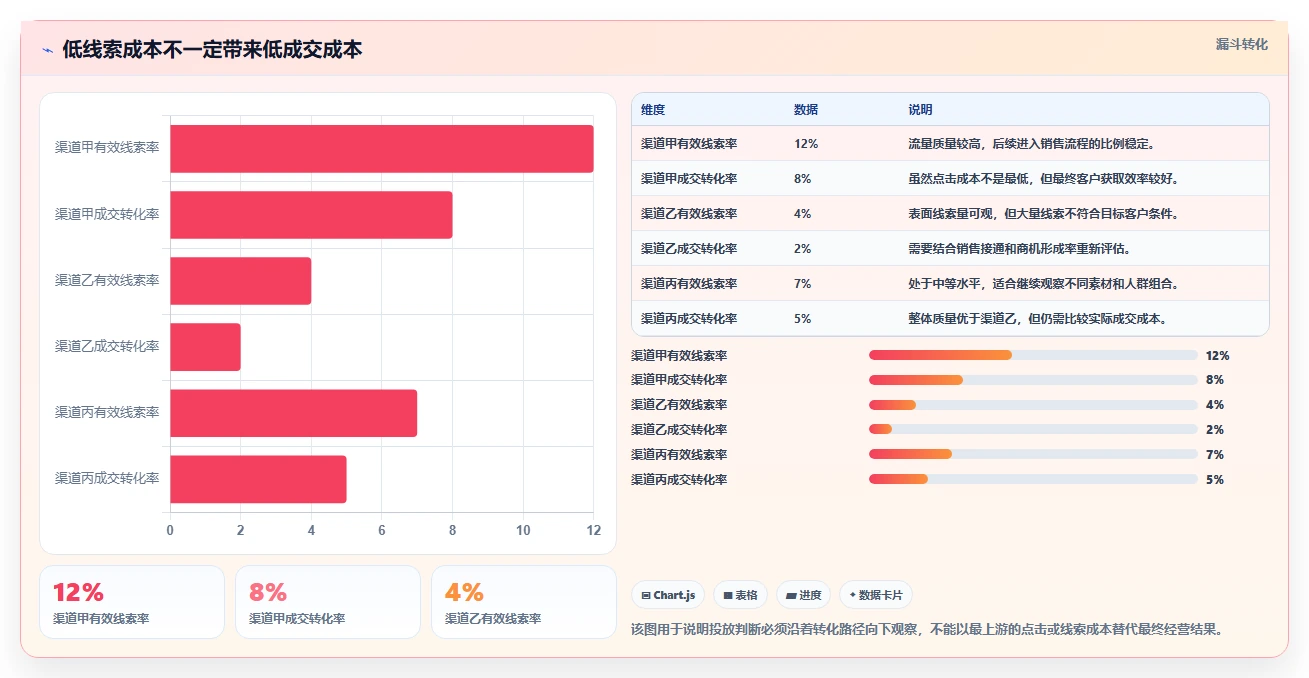Click the 渠道甲有效线索率 bar in the chart
The image size is (1309, 678).
382,149
